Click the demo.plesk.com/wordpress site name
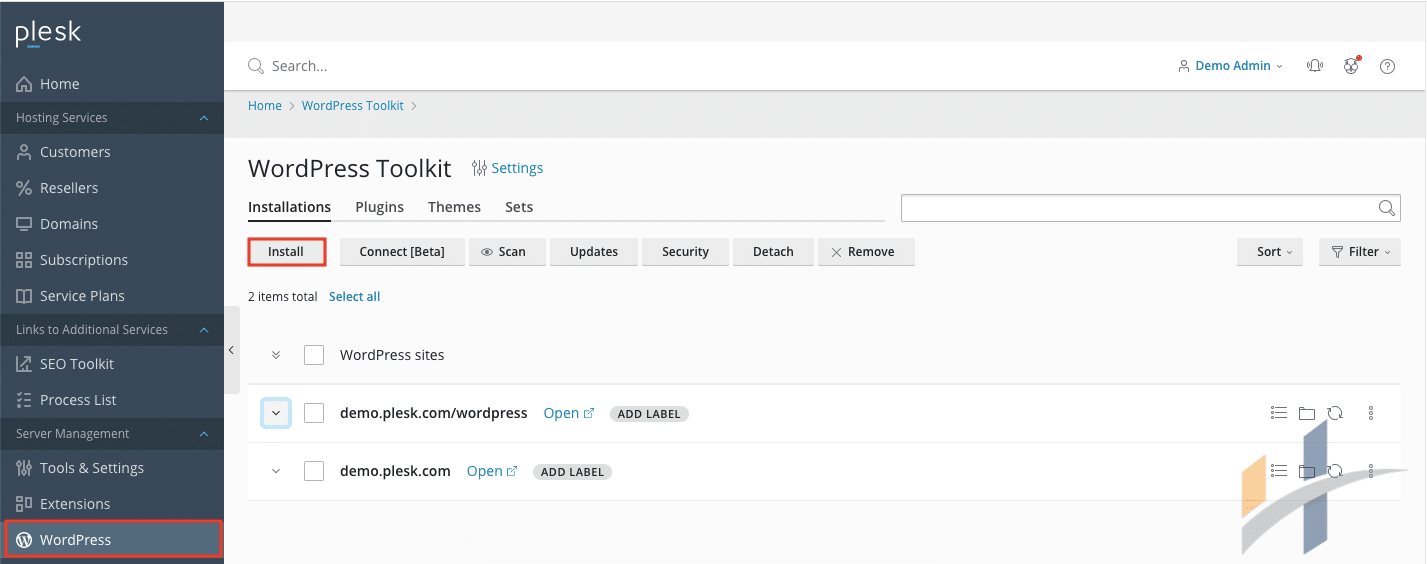1427x564 pixels. click(x=434, y=413)
